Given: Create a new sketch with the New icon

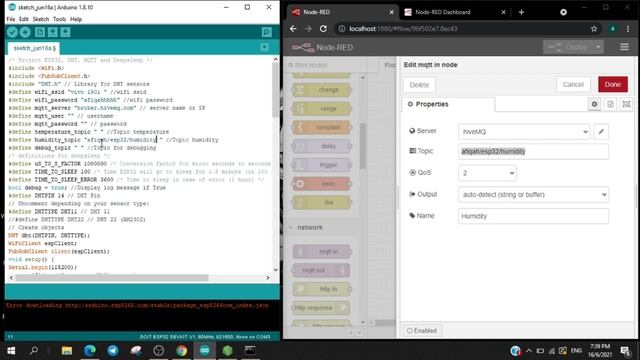Looking at the screenshot, I should pyautogui.click(x=40, y=32).
